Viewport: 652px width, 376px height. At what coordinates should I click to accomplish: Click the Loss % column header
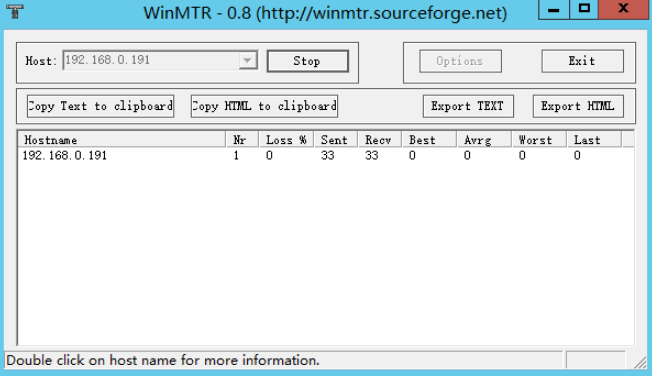286,140
